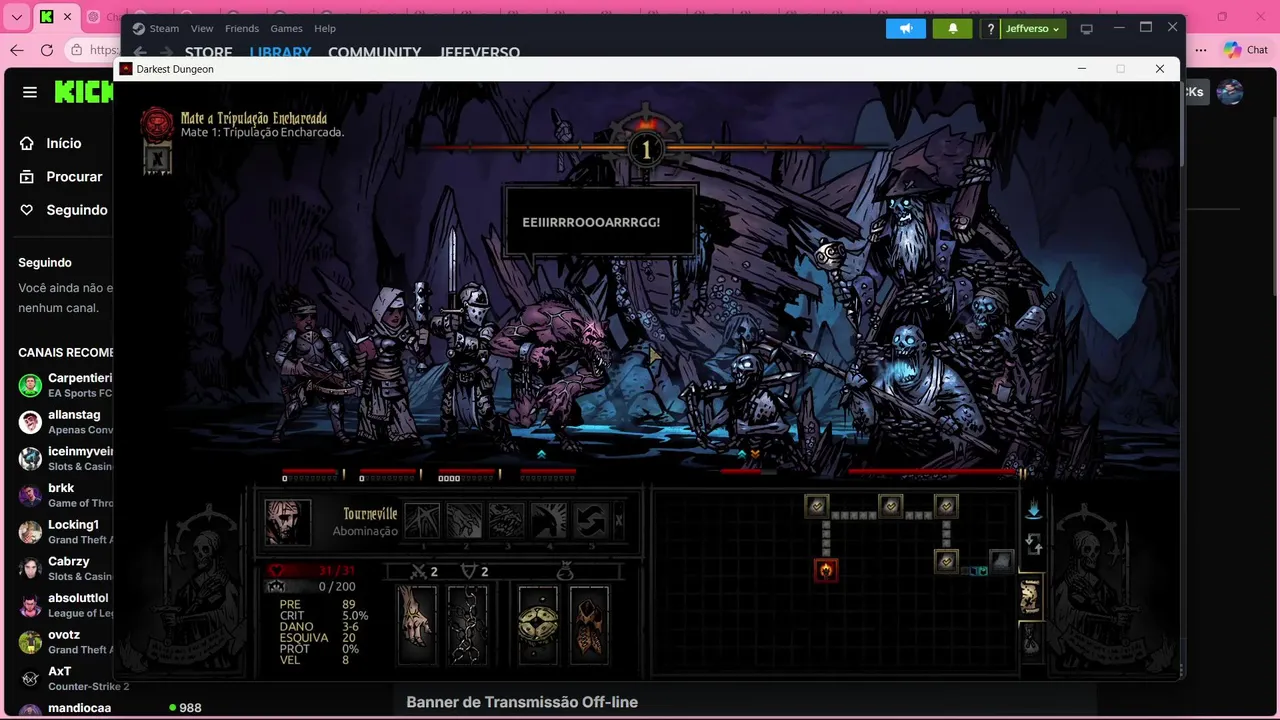The height and width of the screenshot is (720, 1280).
Task: Click the DANO 3-6 stat line
Action: pyautogui.click(x=318, y=627)
